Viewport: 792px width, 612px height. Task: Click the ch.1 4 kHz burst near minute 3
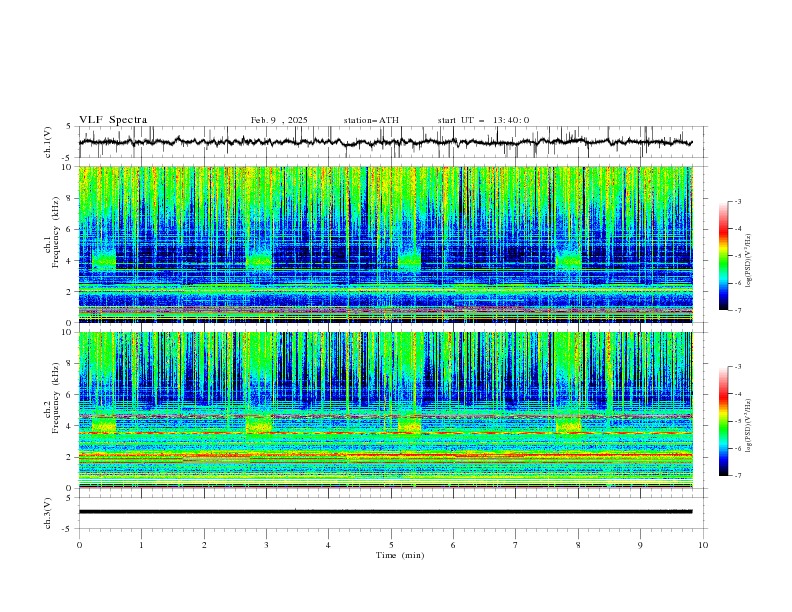[259, 261]
